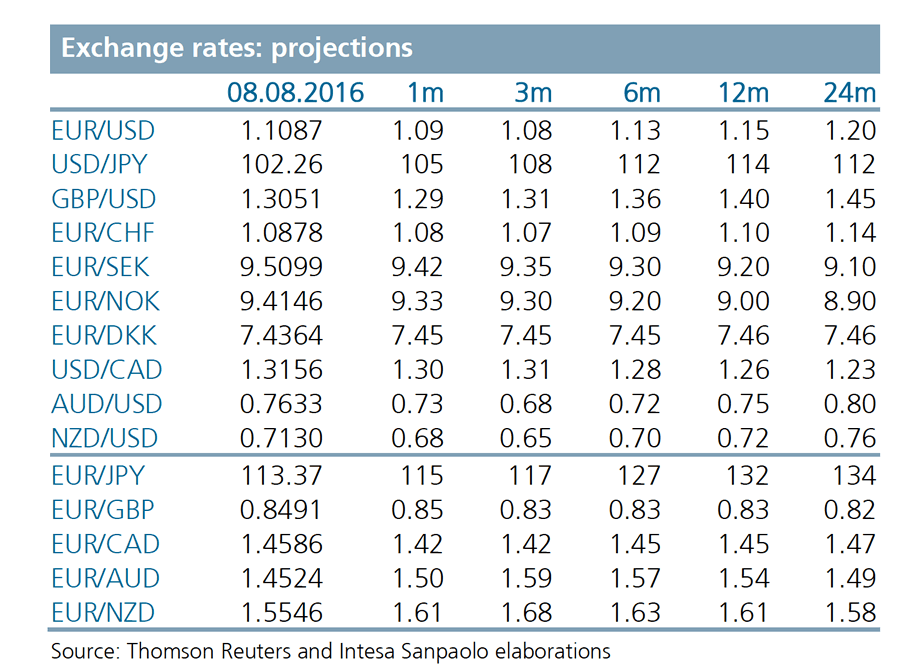Click the 'Exchange rates: projections' title bar
The image size is (902, 672).
[237, 49]
